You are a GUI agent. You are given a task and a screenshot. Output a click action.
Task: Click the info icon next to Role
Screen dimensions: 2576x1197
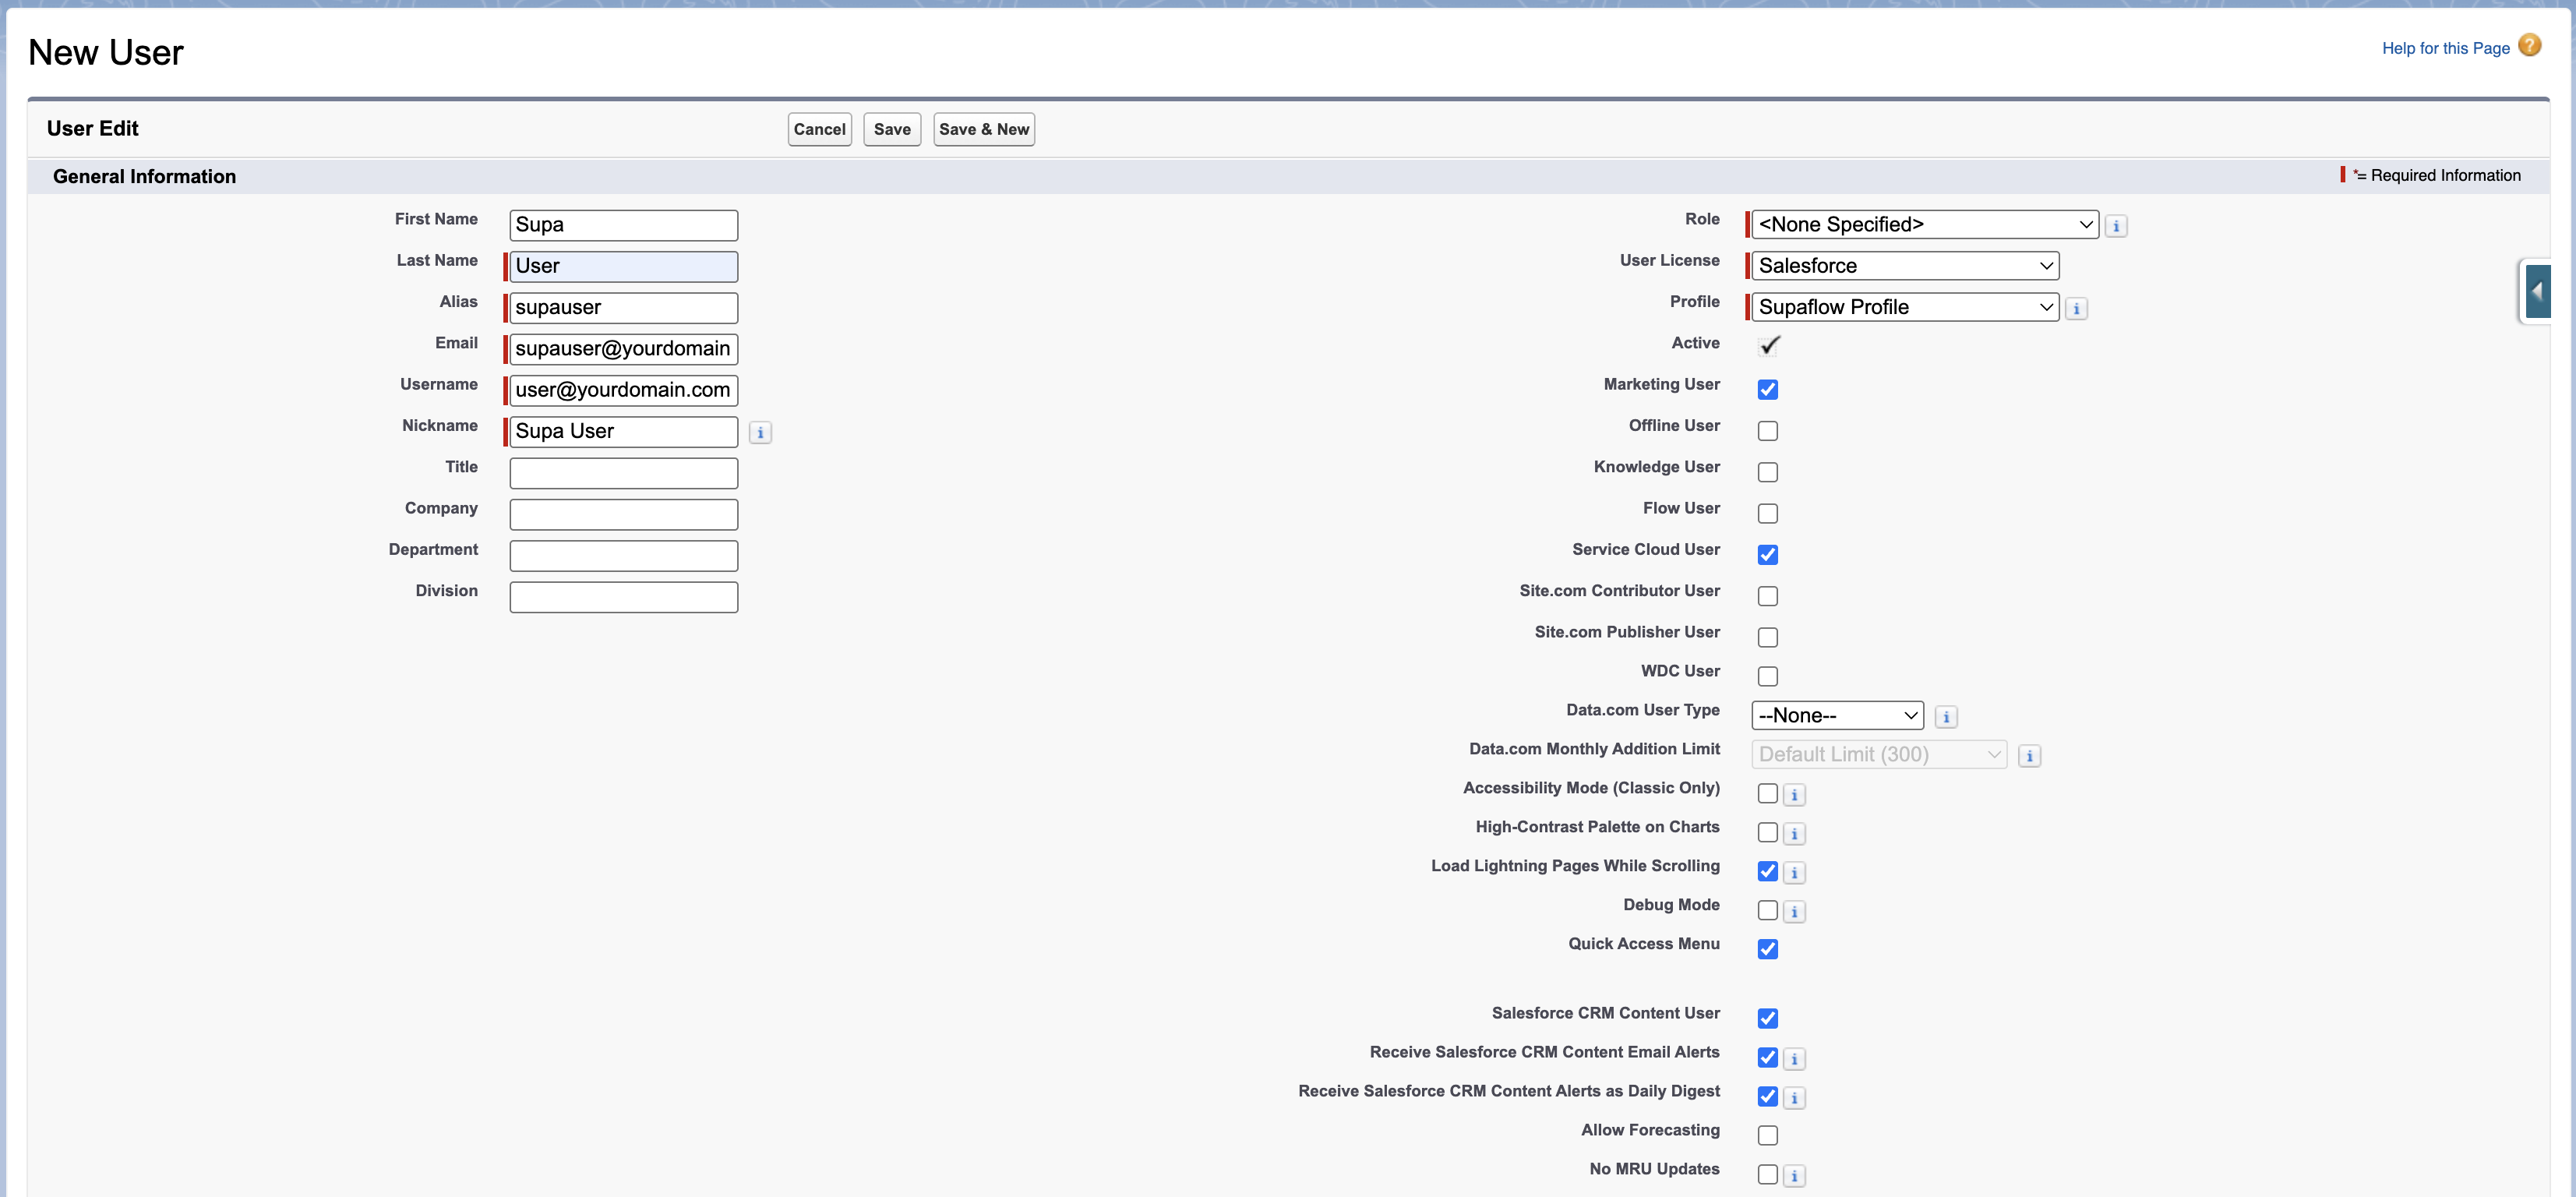click(x=2117, y=226)
